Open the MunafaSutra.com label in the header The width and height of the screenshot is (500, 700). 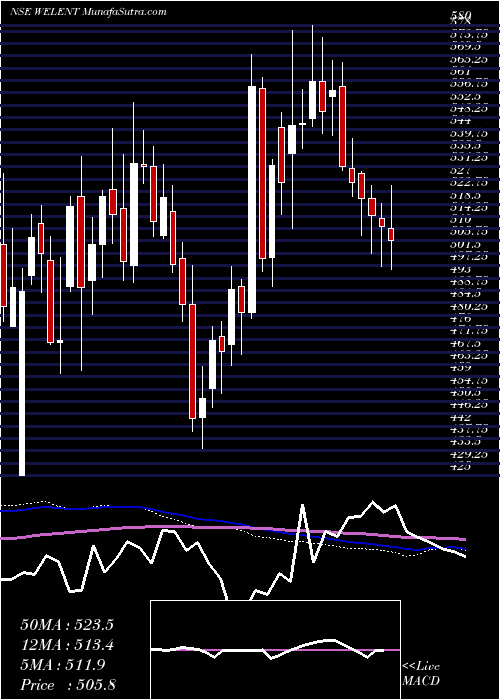[125, 11]
